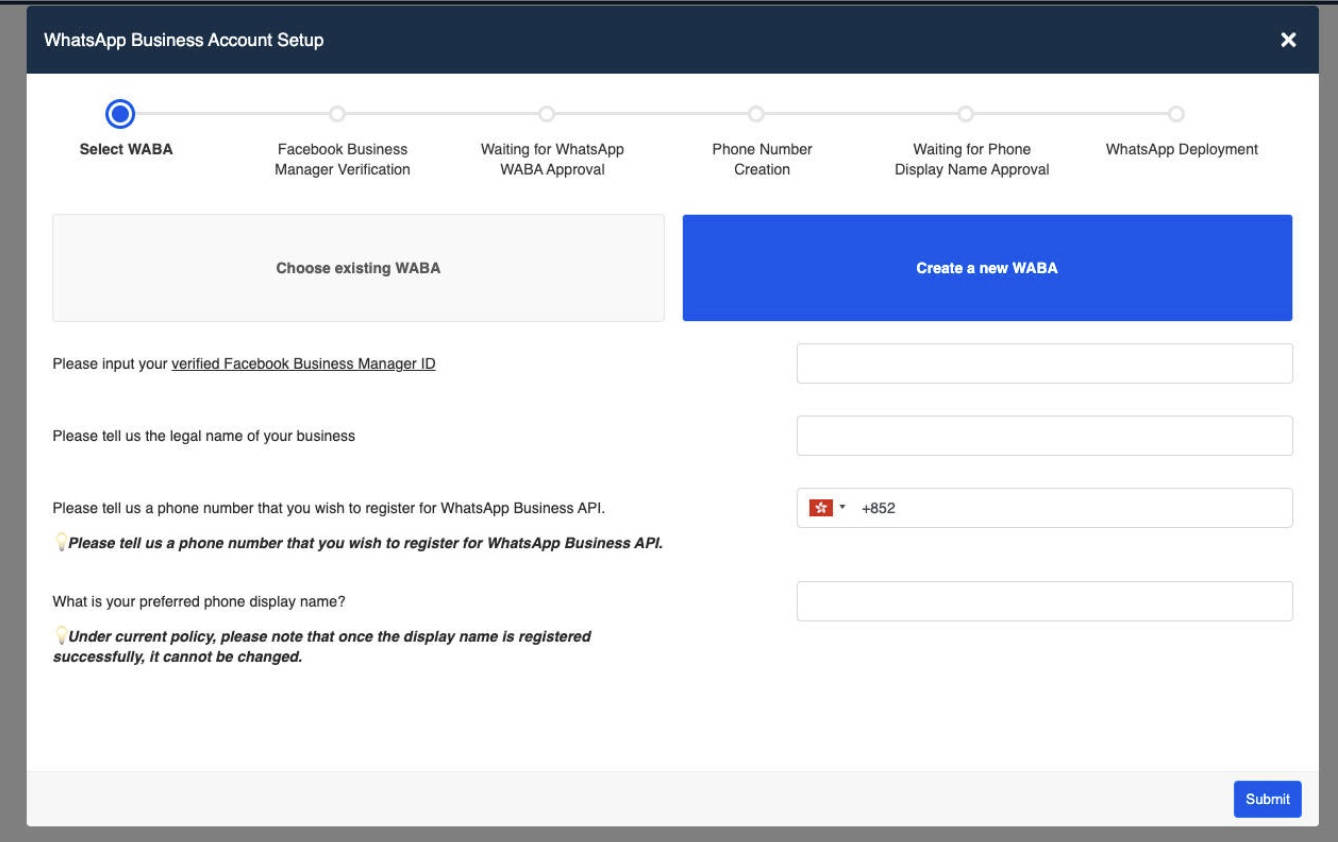The height and width of the screenshot is (842, 1338).
Task: Focus the legal business name input field
Action: click(1044, 436)
